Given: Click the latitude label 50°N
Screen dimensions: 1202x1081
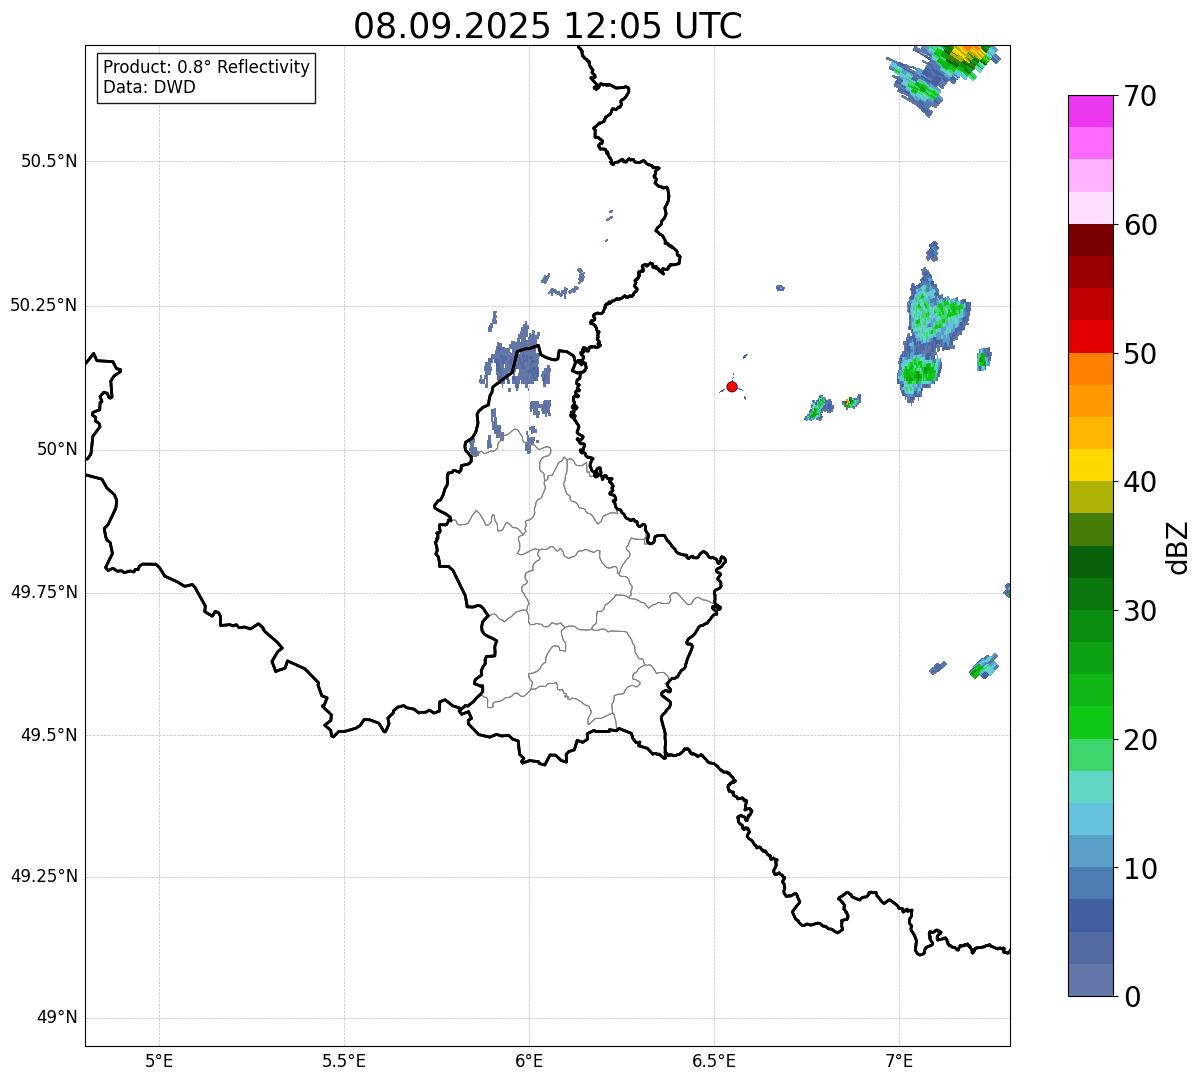Looking at the screenshot, I should pyautogui.click(x=57, y=450).
